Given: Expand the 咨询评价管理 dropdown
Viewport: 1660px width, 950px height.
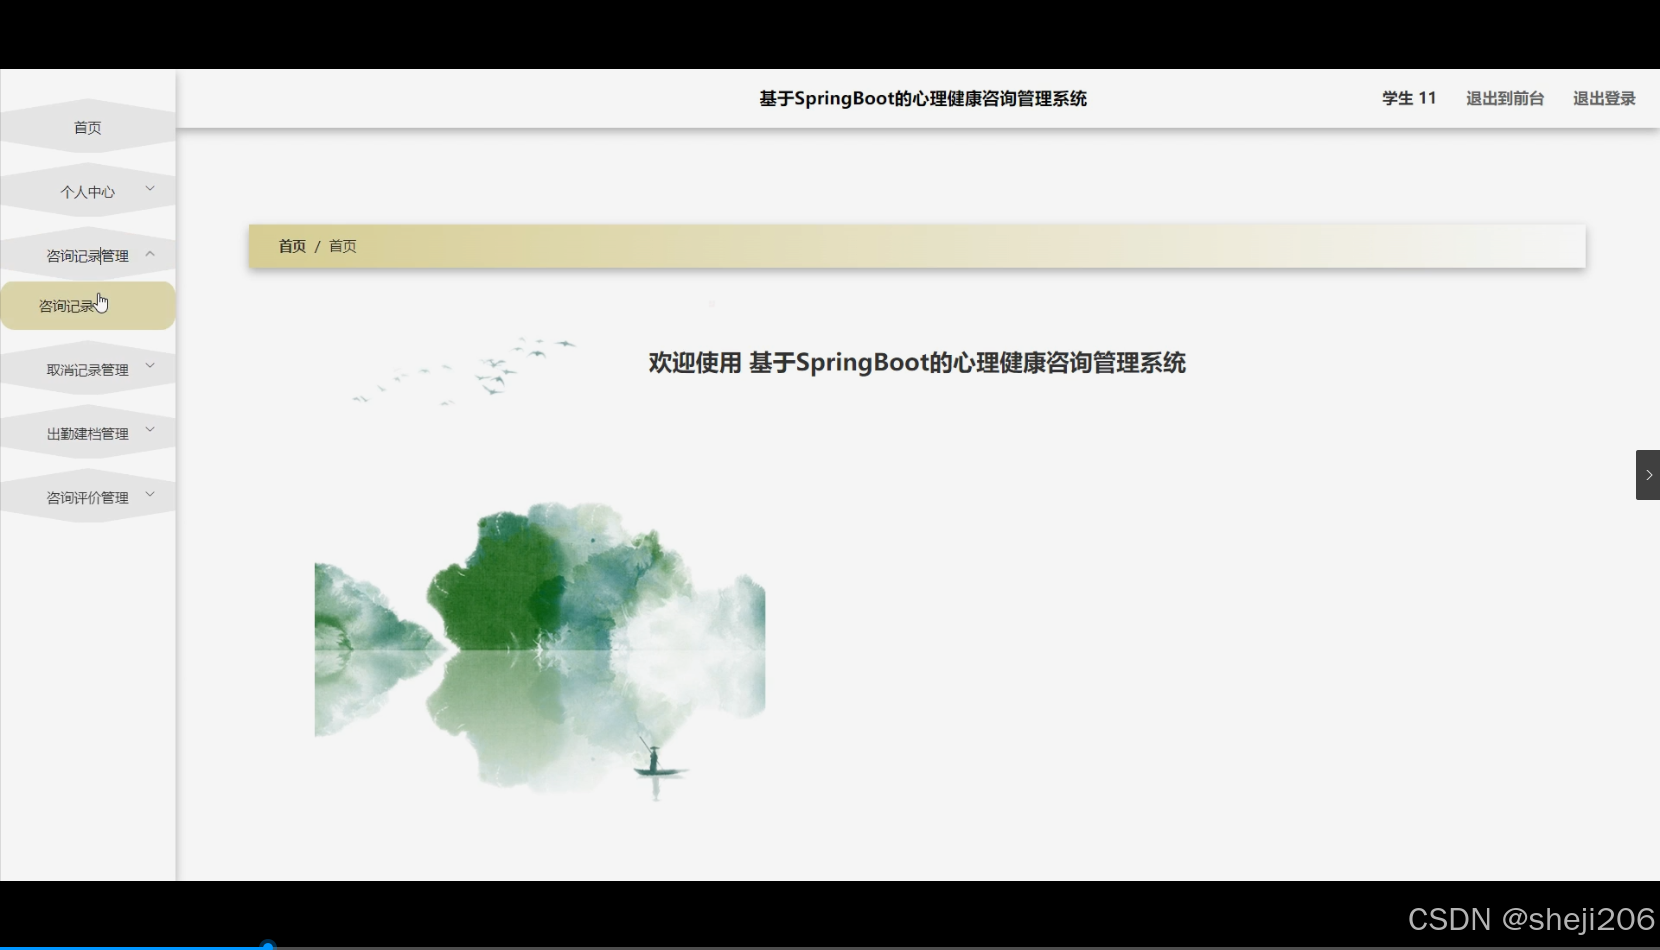Looking at the screenshot, I should (x=87, y=495).
